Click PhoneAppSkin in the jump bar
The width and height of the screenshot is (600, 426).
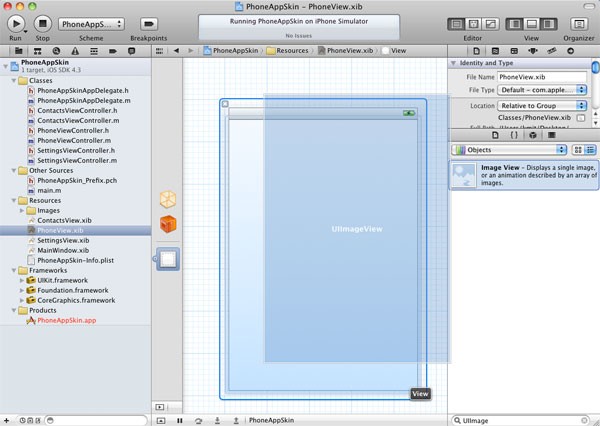click(x=231, y=51)
